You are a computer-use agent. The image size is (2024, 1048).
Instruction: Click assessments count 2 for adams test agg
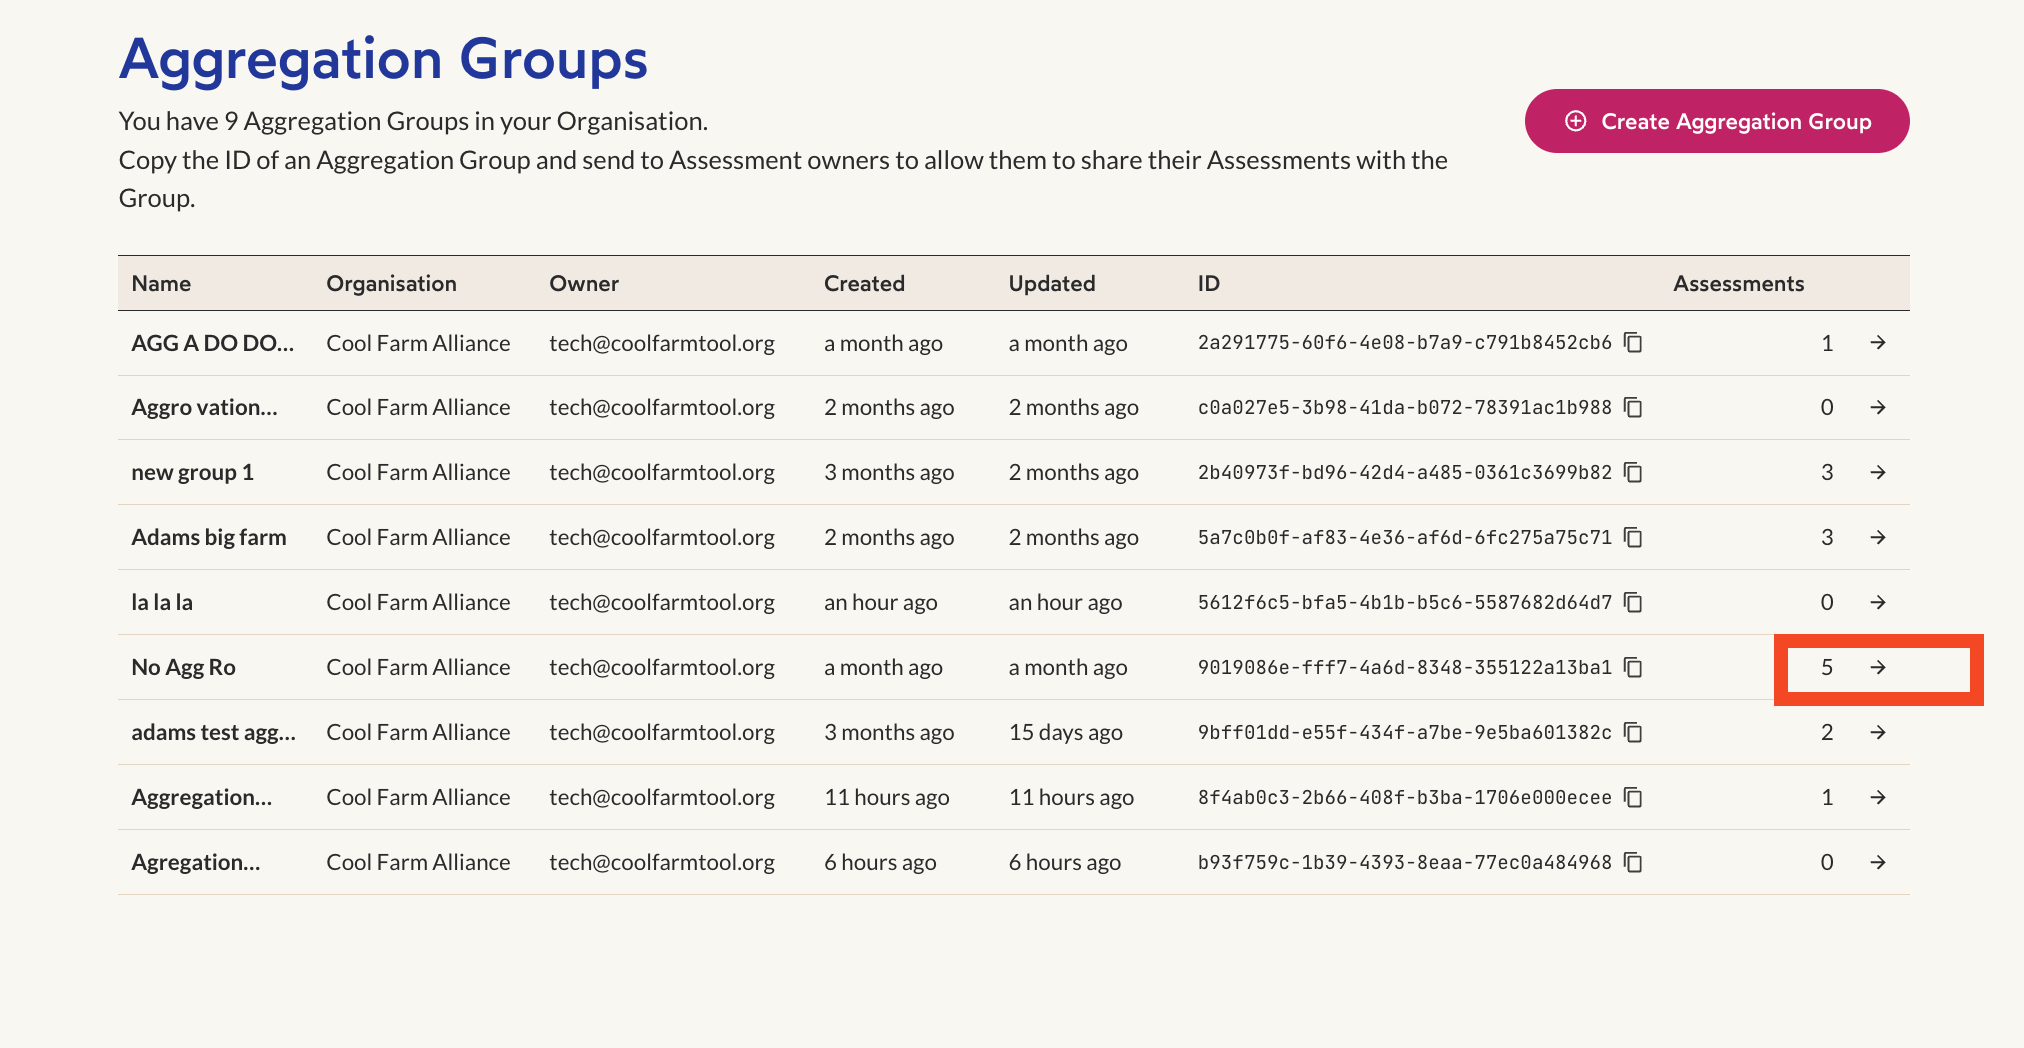pos(1827,733)
